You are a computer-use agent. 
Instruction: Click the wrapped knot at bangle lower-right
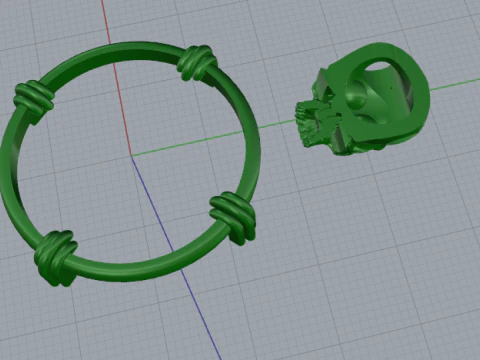click(x=233, y=218)
